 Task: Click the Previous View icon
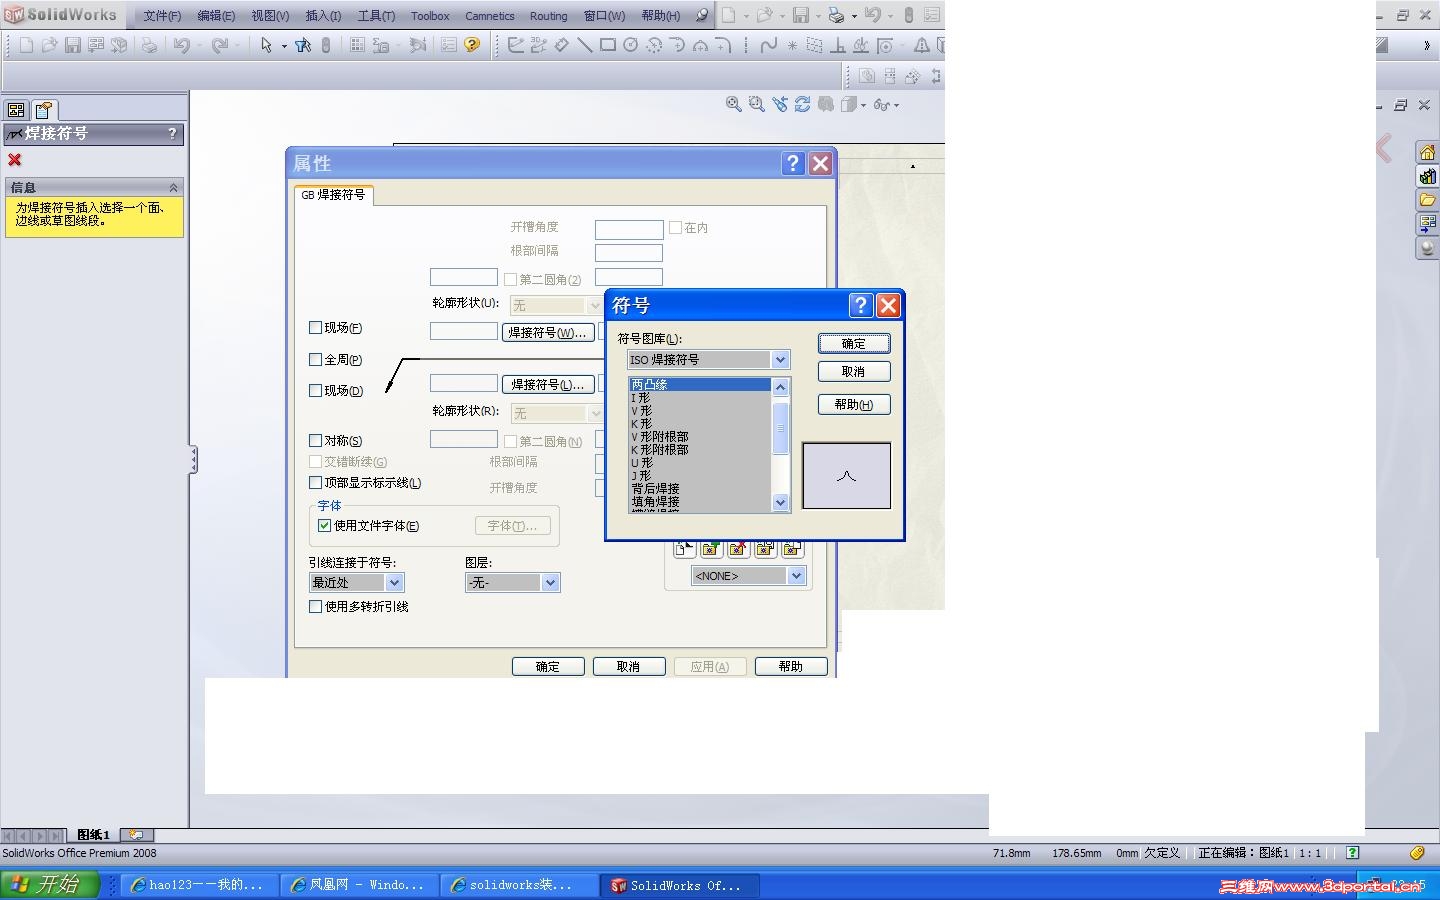[x=779, y=104]
